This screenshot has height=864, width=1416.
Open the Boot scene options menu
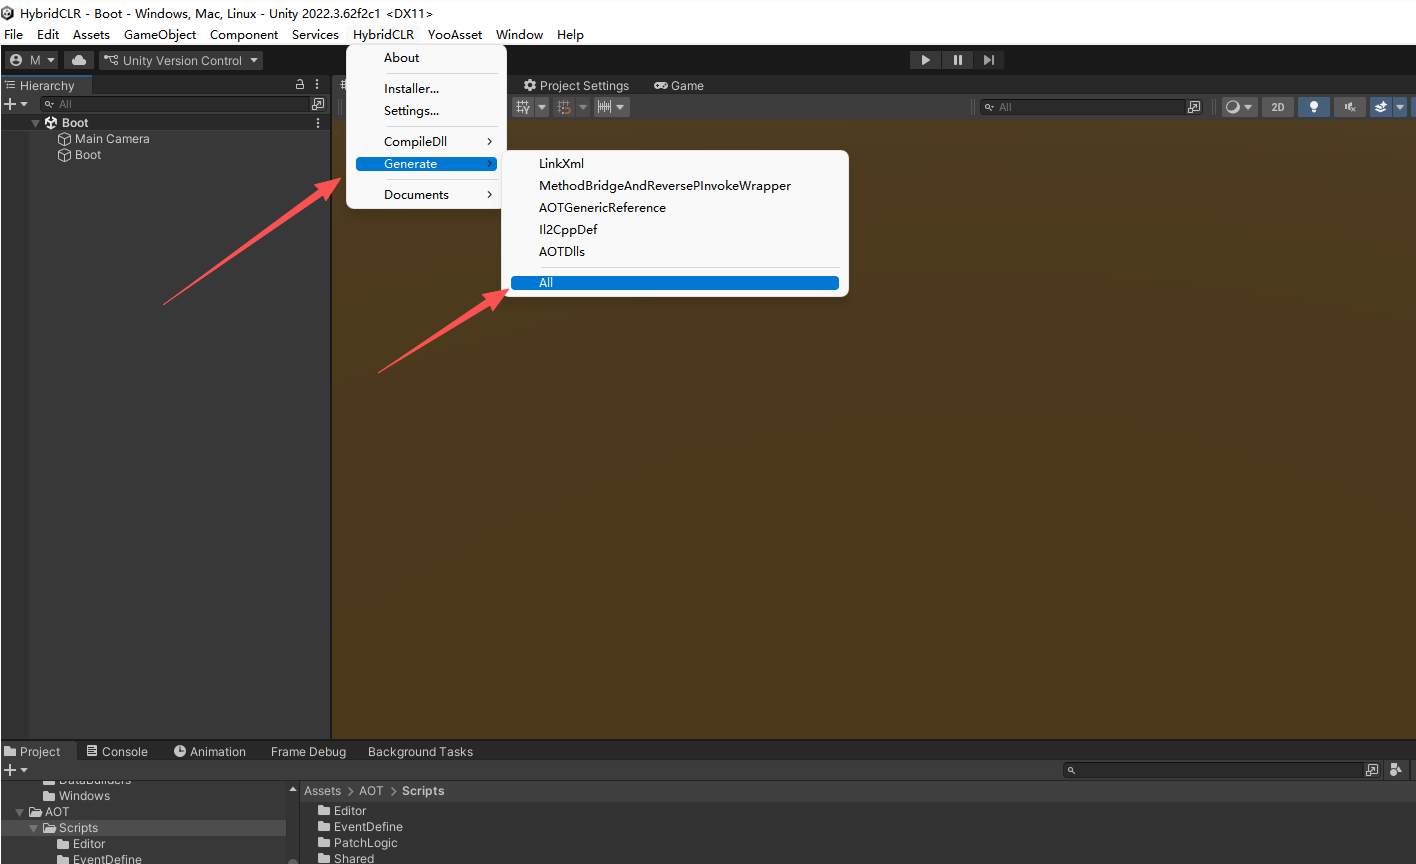318,123
